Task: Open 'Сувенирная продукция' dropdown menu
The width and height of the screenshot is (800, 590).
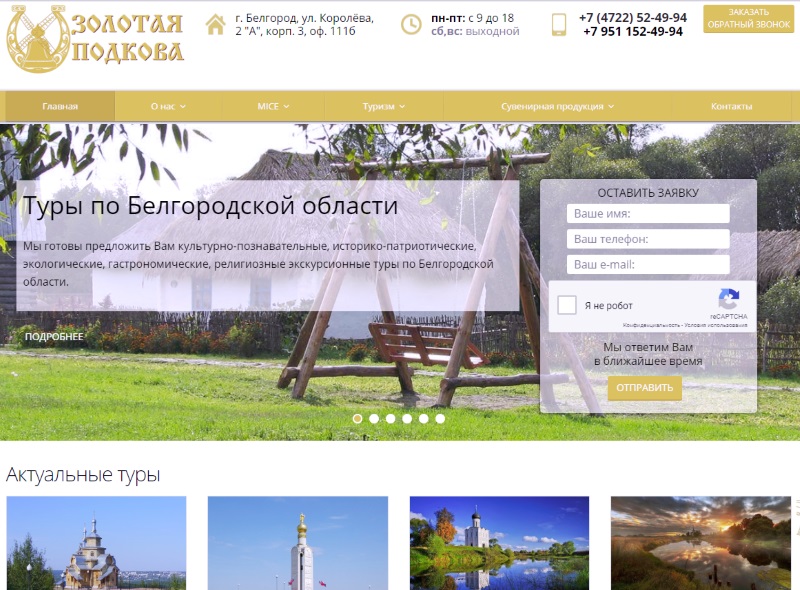Action: point(557,106)
